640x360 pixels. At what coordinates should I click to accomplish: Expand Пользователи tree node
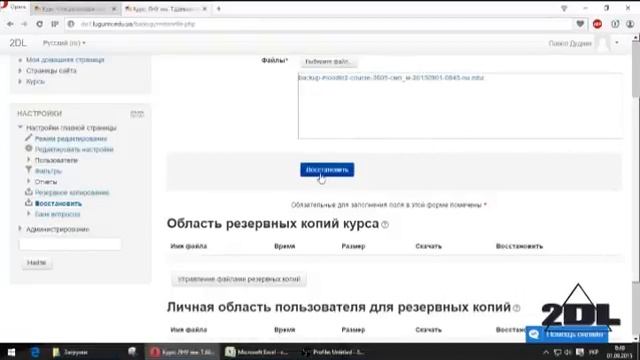pyautogui.click(x=29, y=160)
